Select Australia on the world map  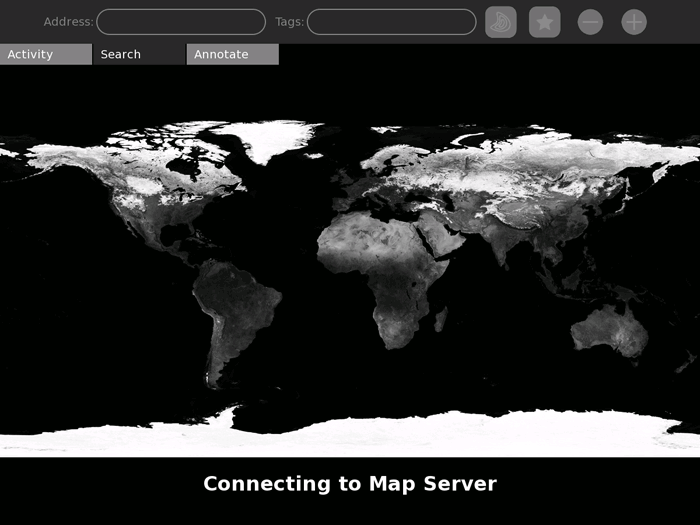(610, 328)
